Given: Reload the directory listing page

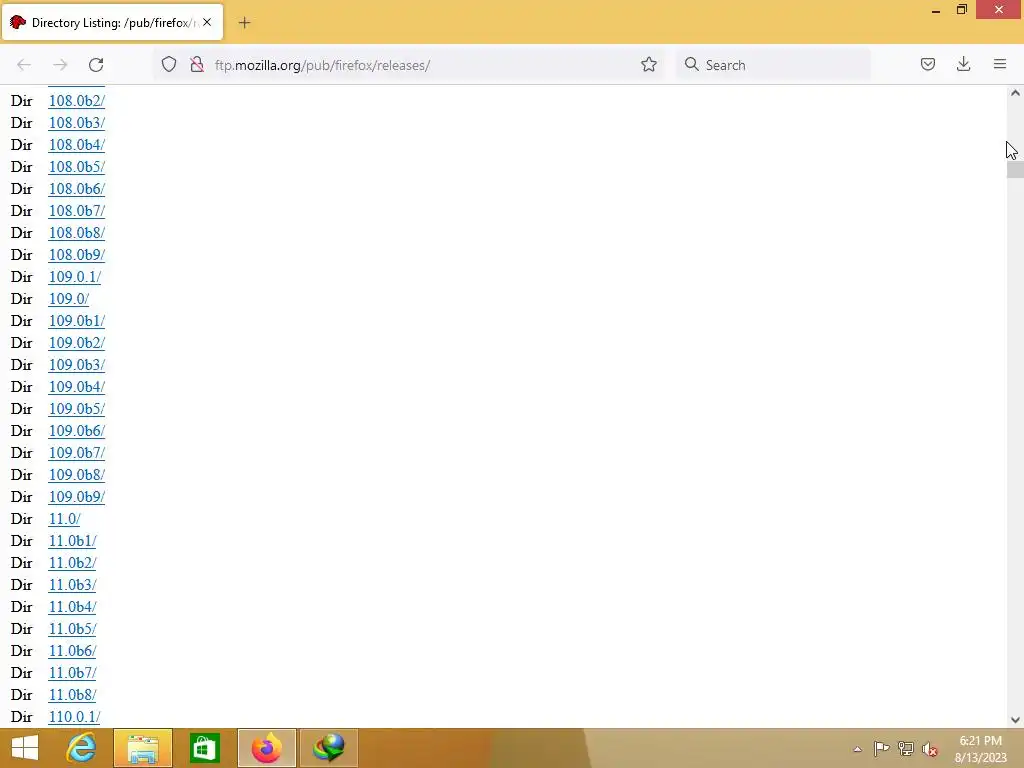Looking at the screenshot, I should coord(96,65).
